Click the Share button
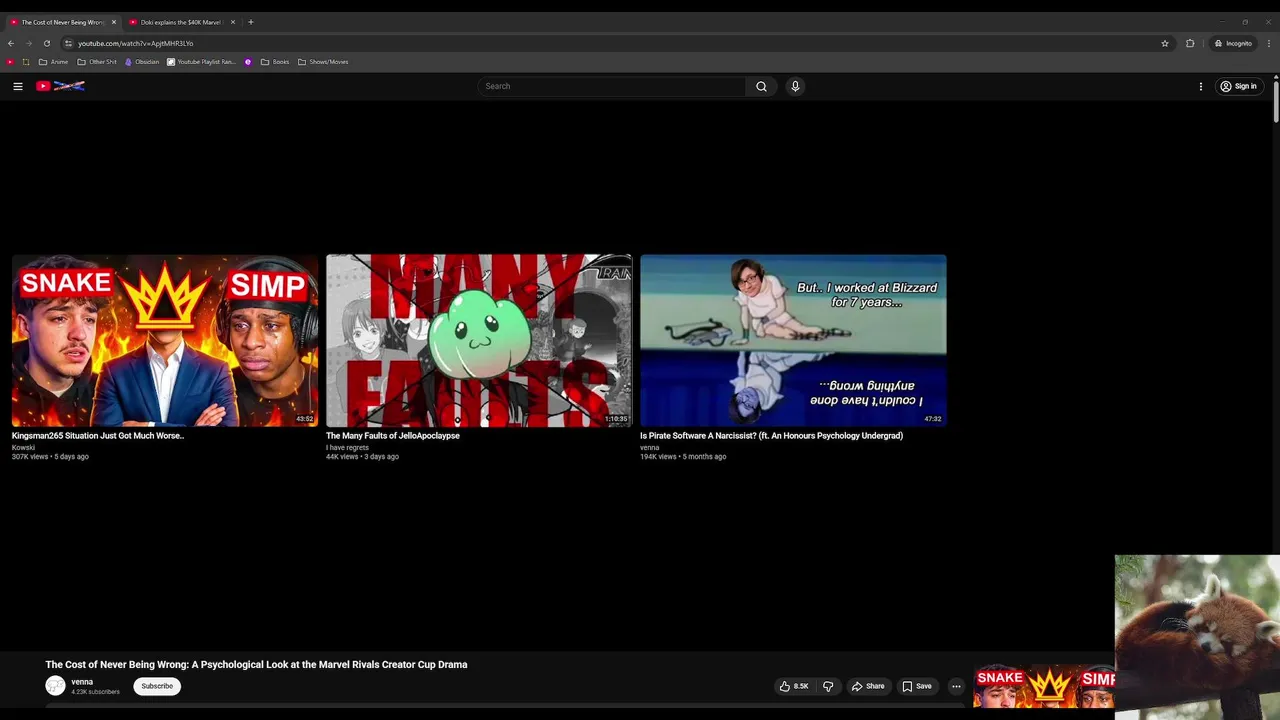 pos(867,686)
